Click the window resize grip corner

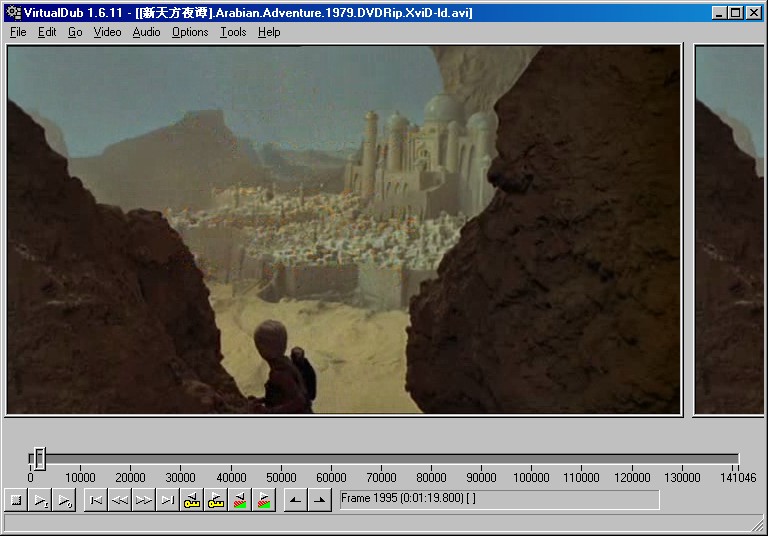pyautogui.click(x=757, y=524)
